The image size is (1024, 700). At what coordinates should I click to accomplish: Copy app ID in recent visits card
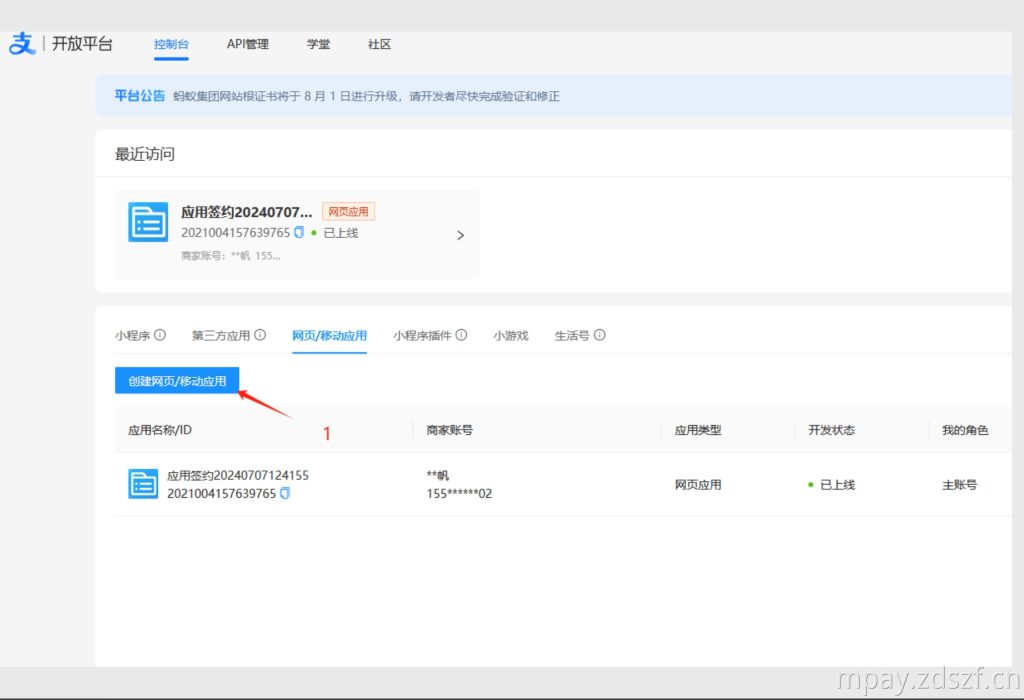tap(299, 233)
